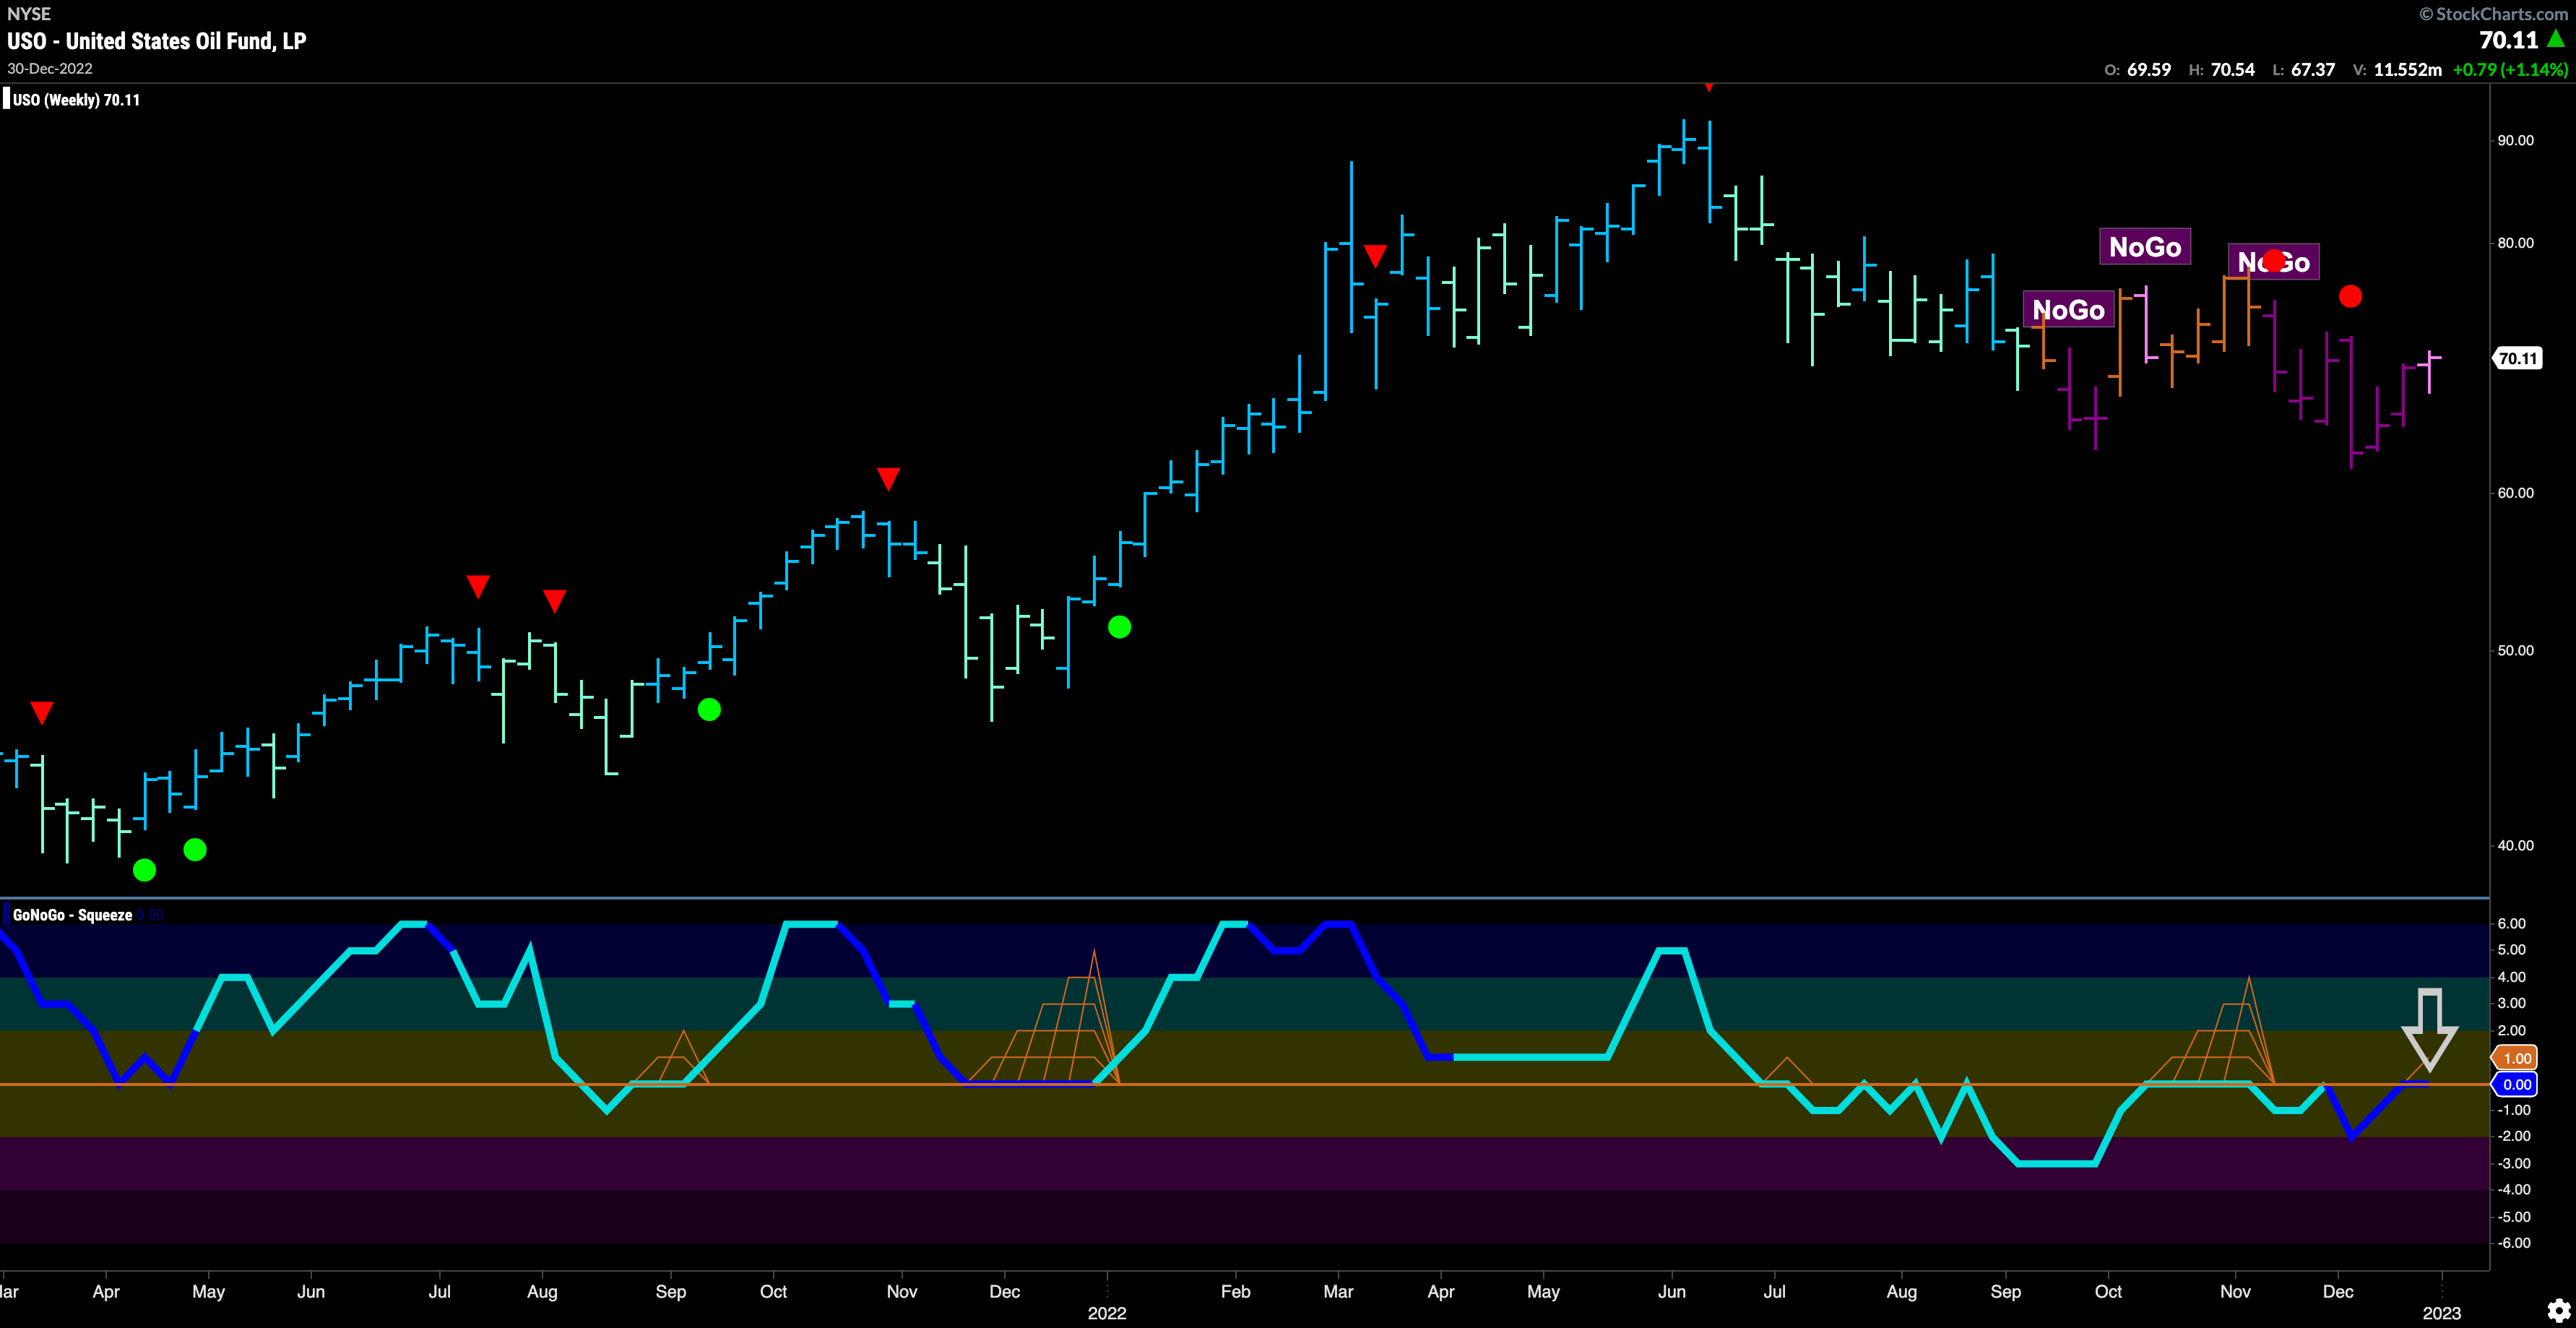Click the red triangle above early August 2021 bars
The width and height of the screenshot is (2576, 1328).
pyautogui.click(x=554, y=601)
